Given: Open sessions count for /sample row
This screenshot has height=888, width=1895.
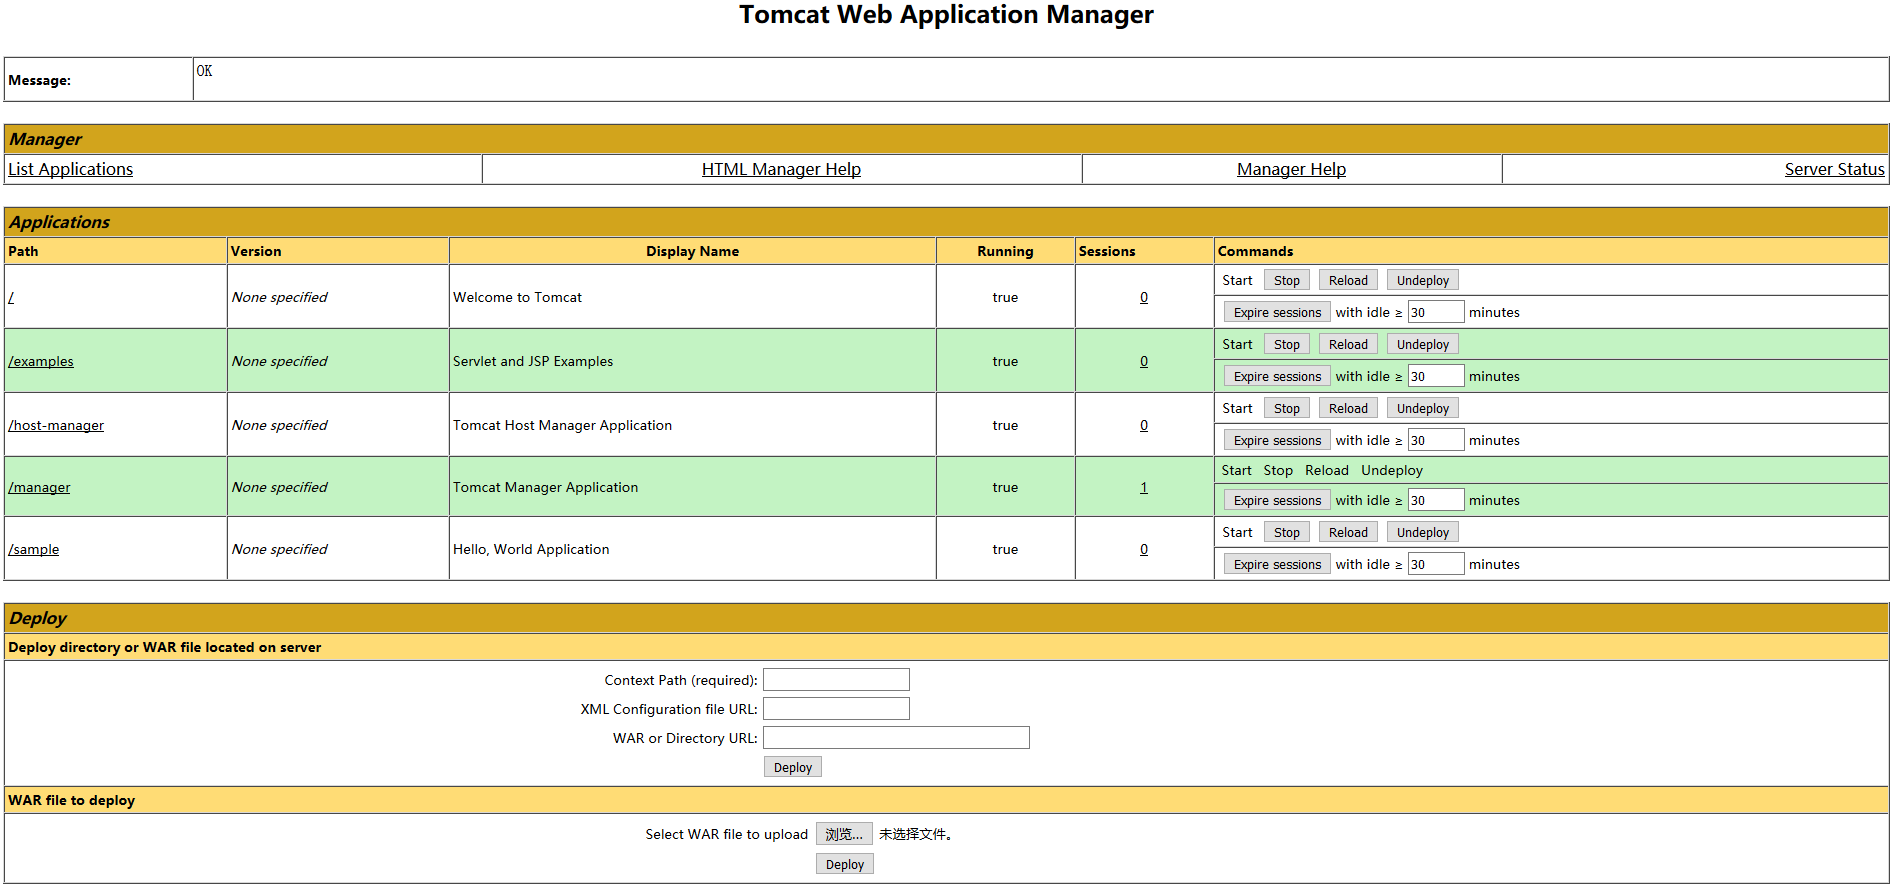Looking at the screenshot, I should [1144, 549].
